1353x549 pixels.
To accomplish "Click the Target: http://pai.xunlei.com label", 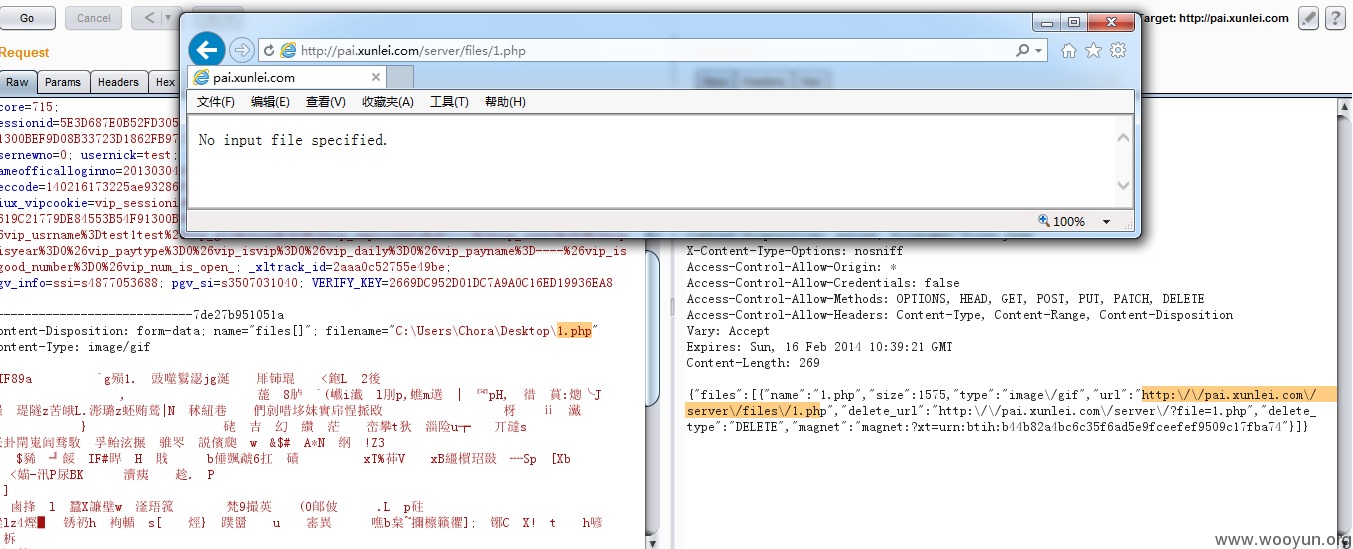I will (x=1214, y=18).
